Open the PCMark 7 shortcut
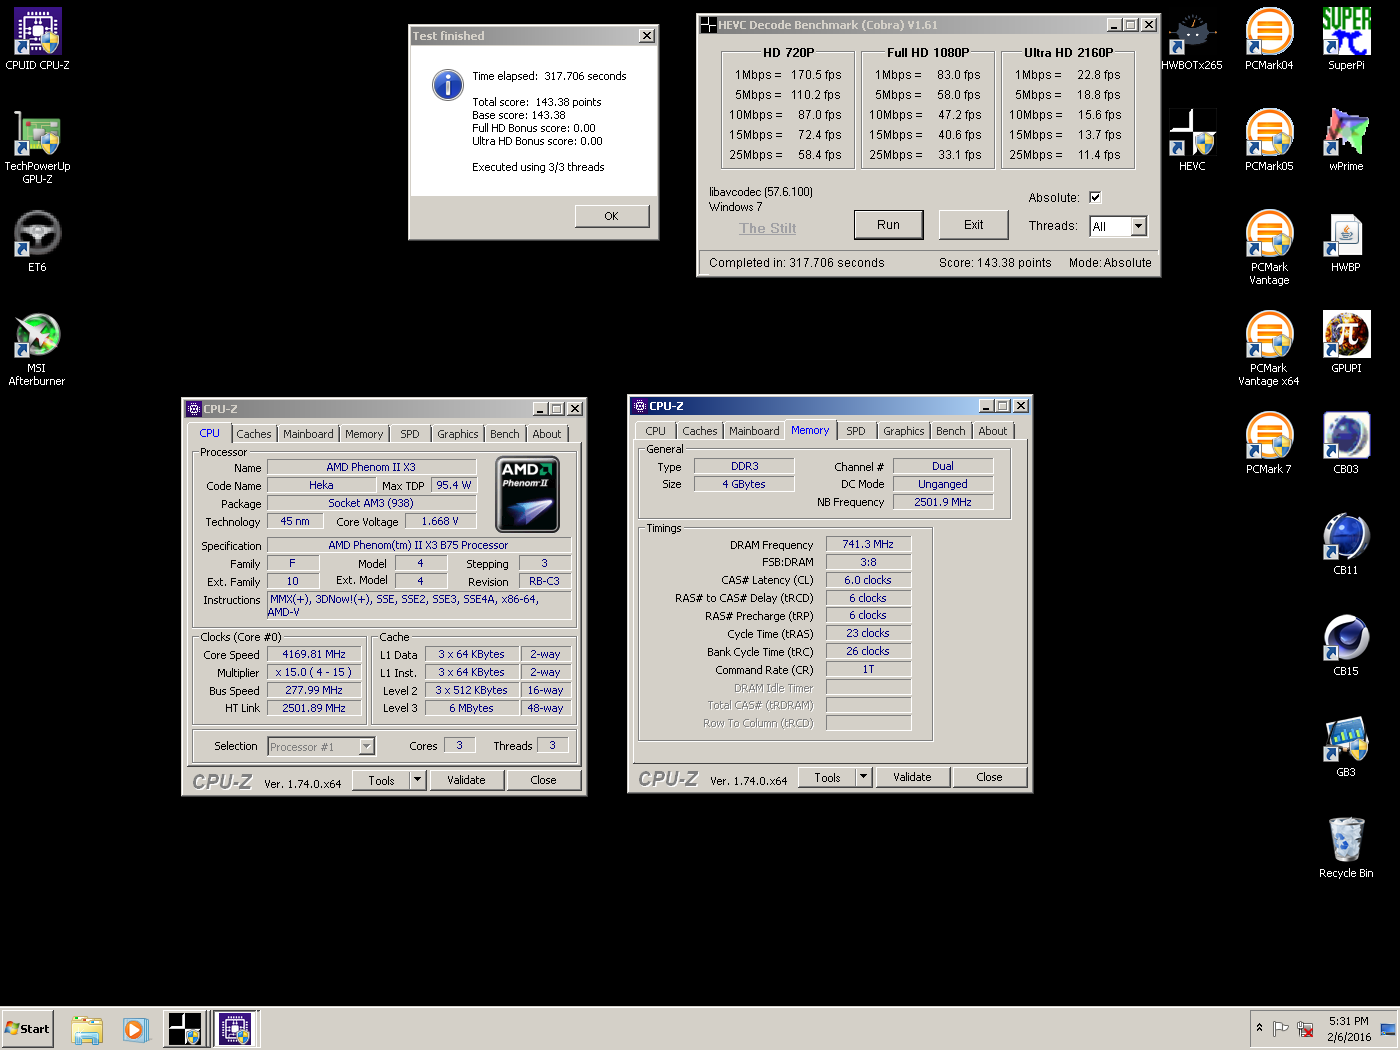 click(1269, 444)
